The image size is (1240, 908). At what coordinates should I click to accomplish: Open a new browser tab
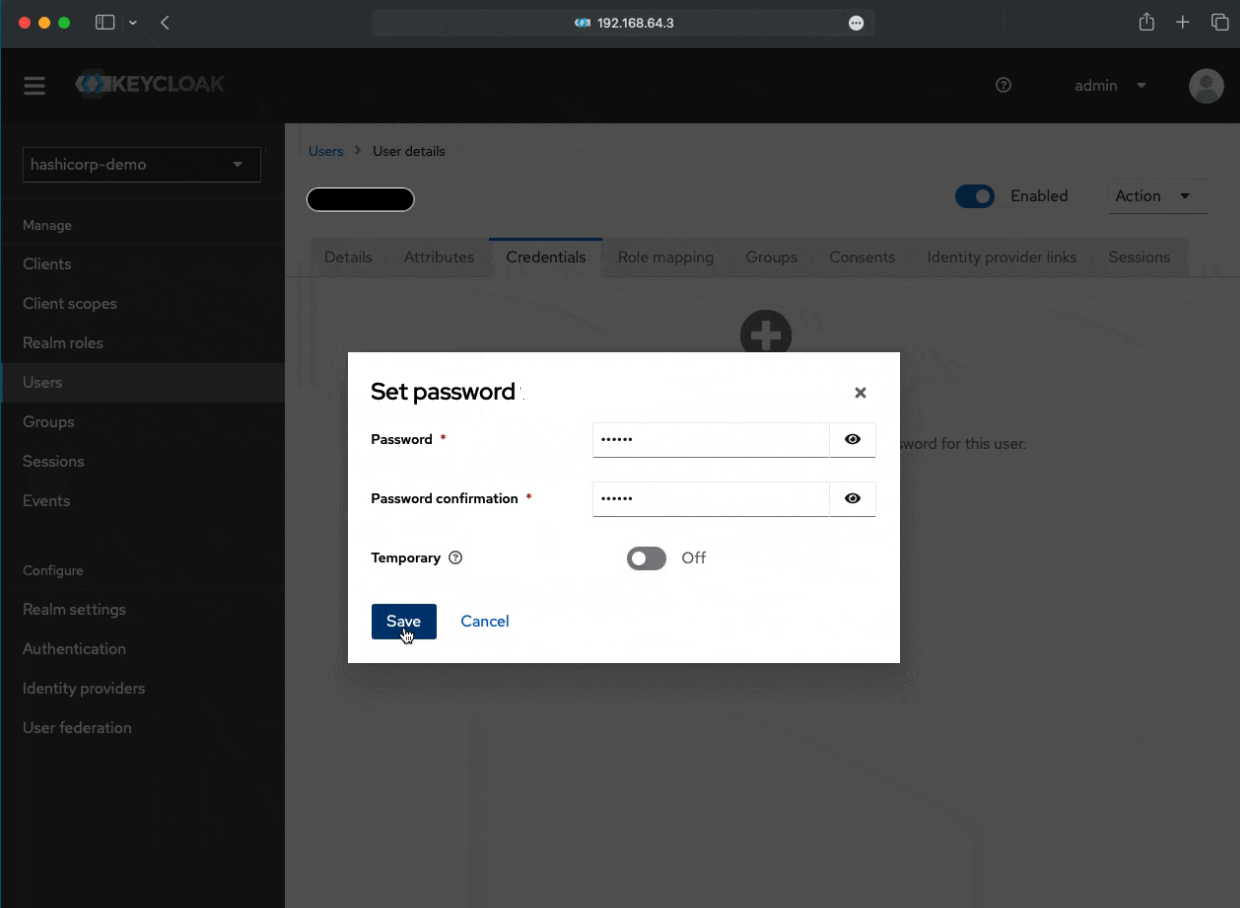coord(1183,23)
